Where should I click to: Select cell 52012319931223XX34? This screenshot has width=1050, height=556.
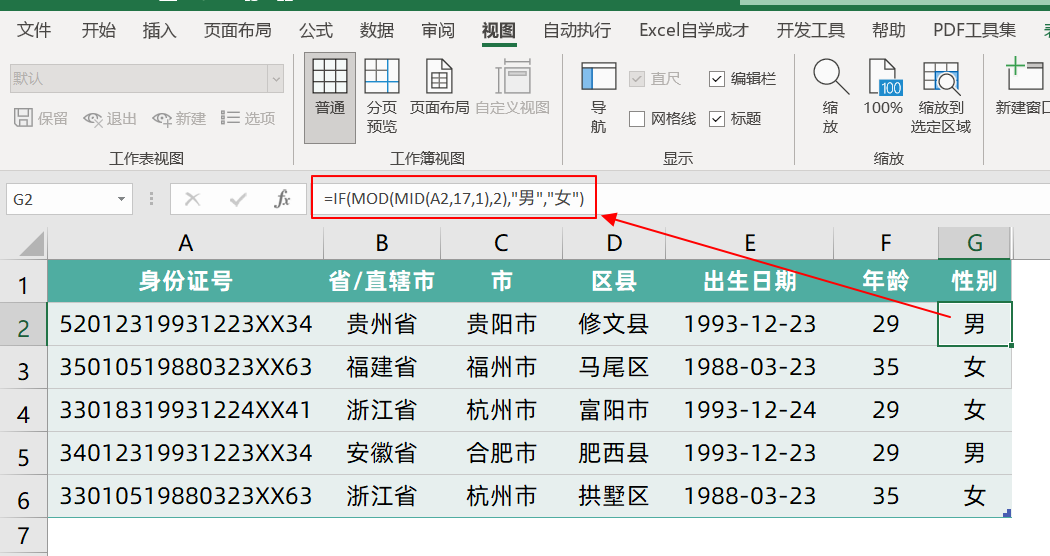(x=185, y=324)
